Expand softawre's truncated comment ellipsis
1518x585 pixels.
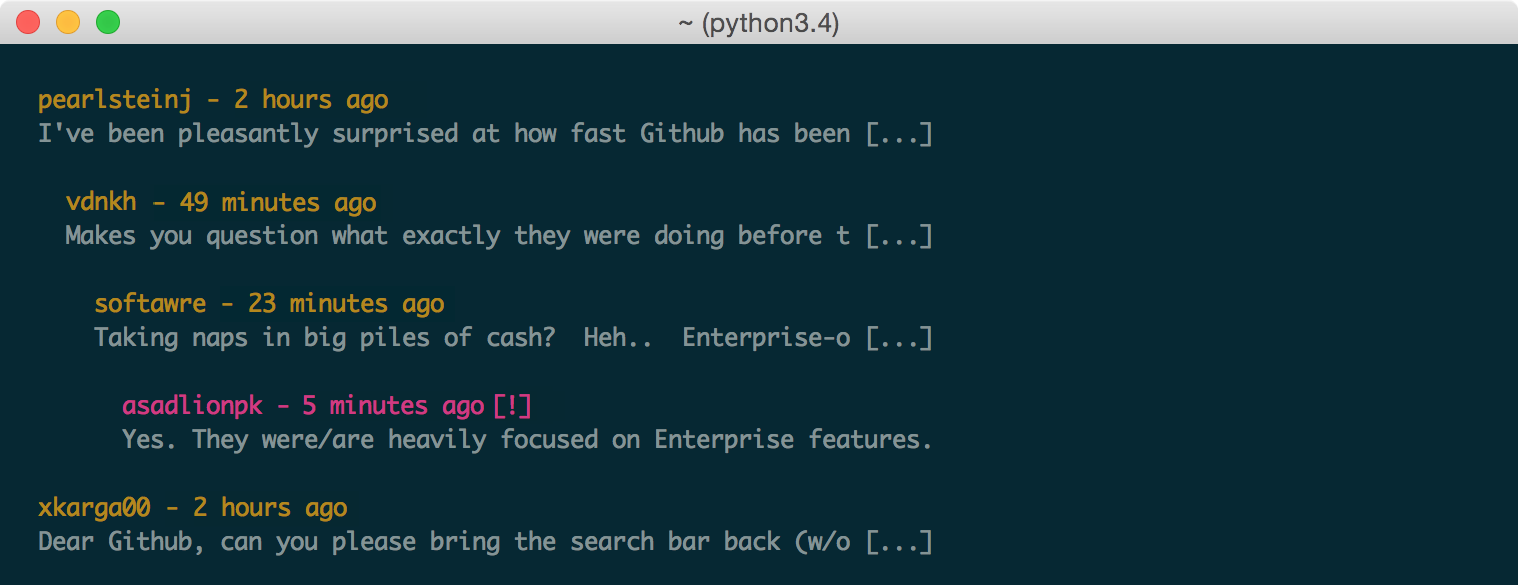click(899, 338)
